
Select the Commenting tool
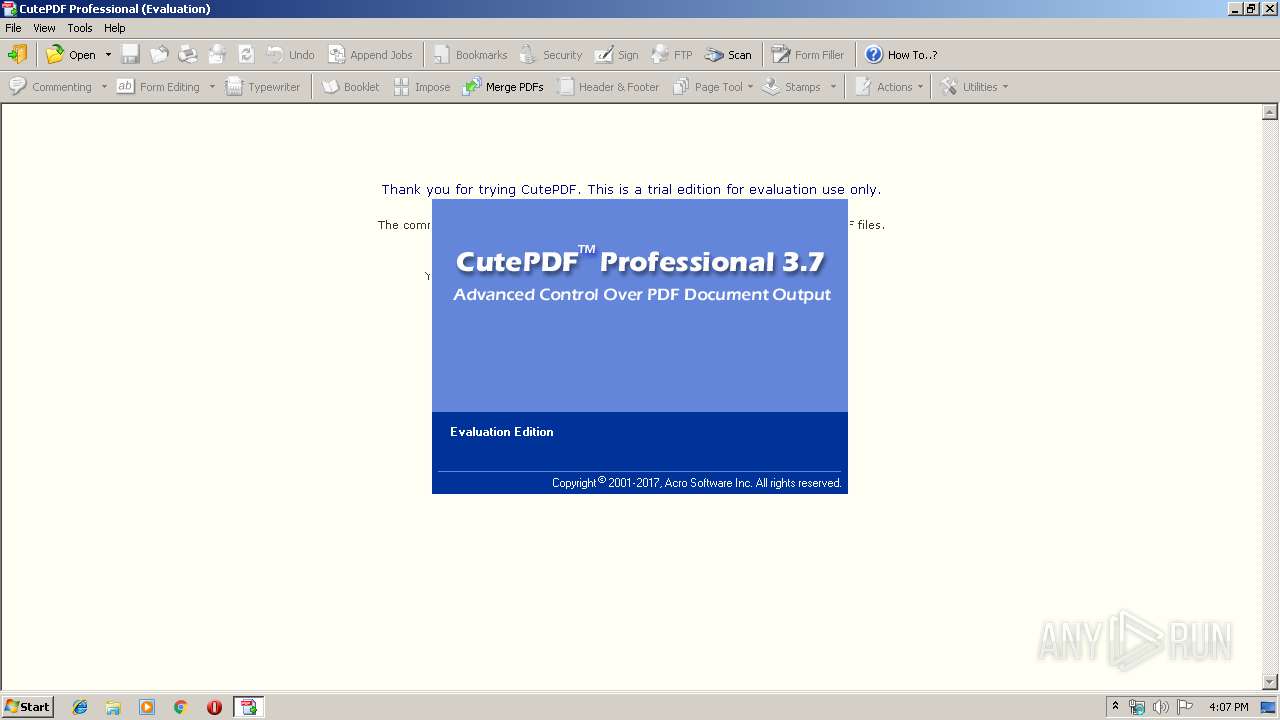(x=50, y=87)
